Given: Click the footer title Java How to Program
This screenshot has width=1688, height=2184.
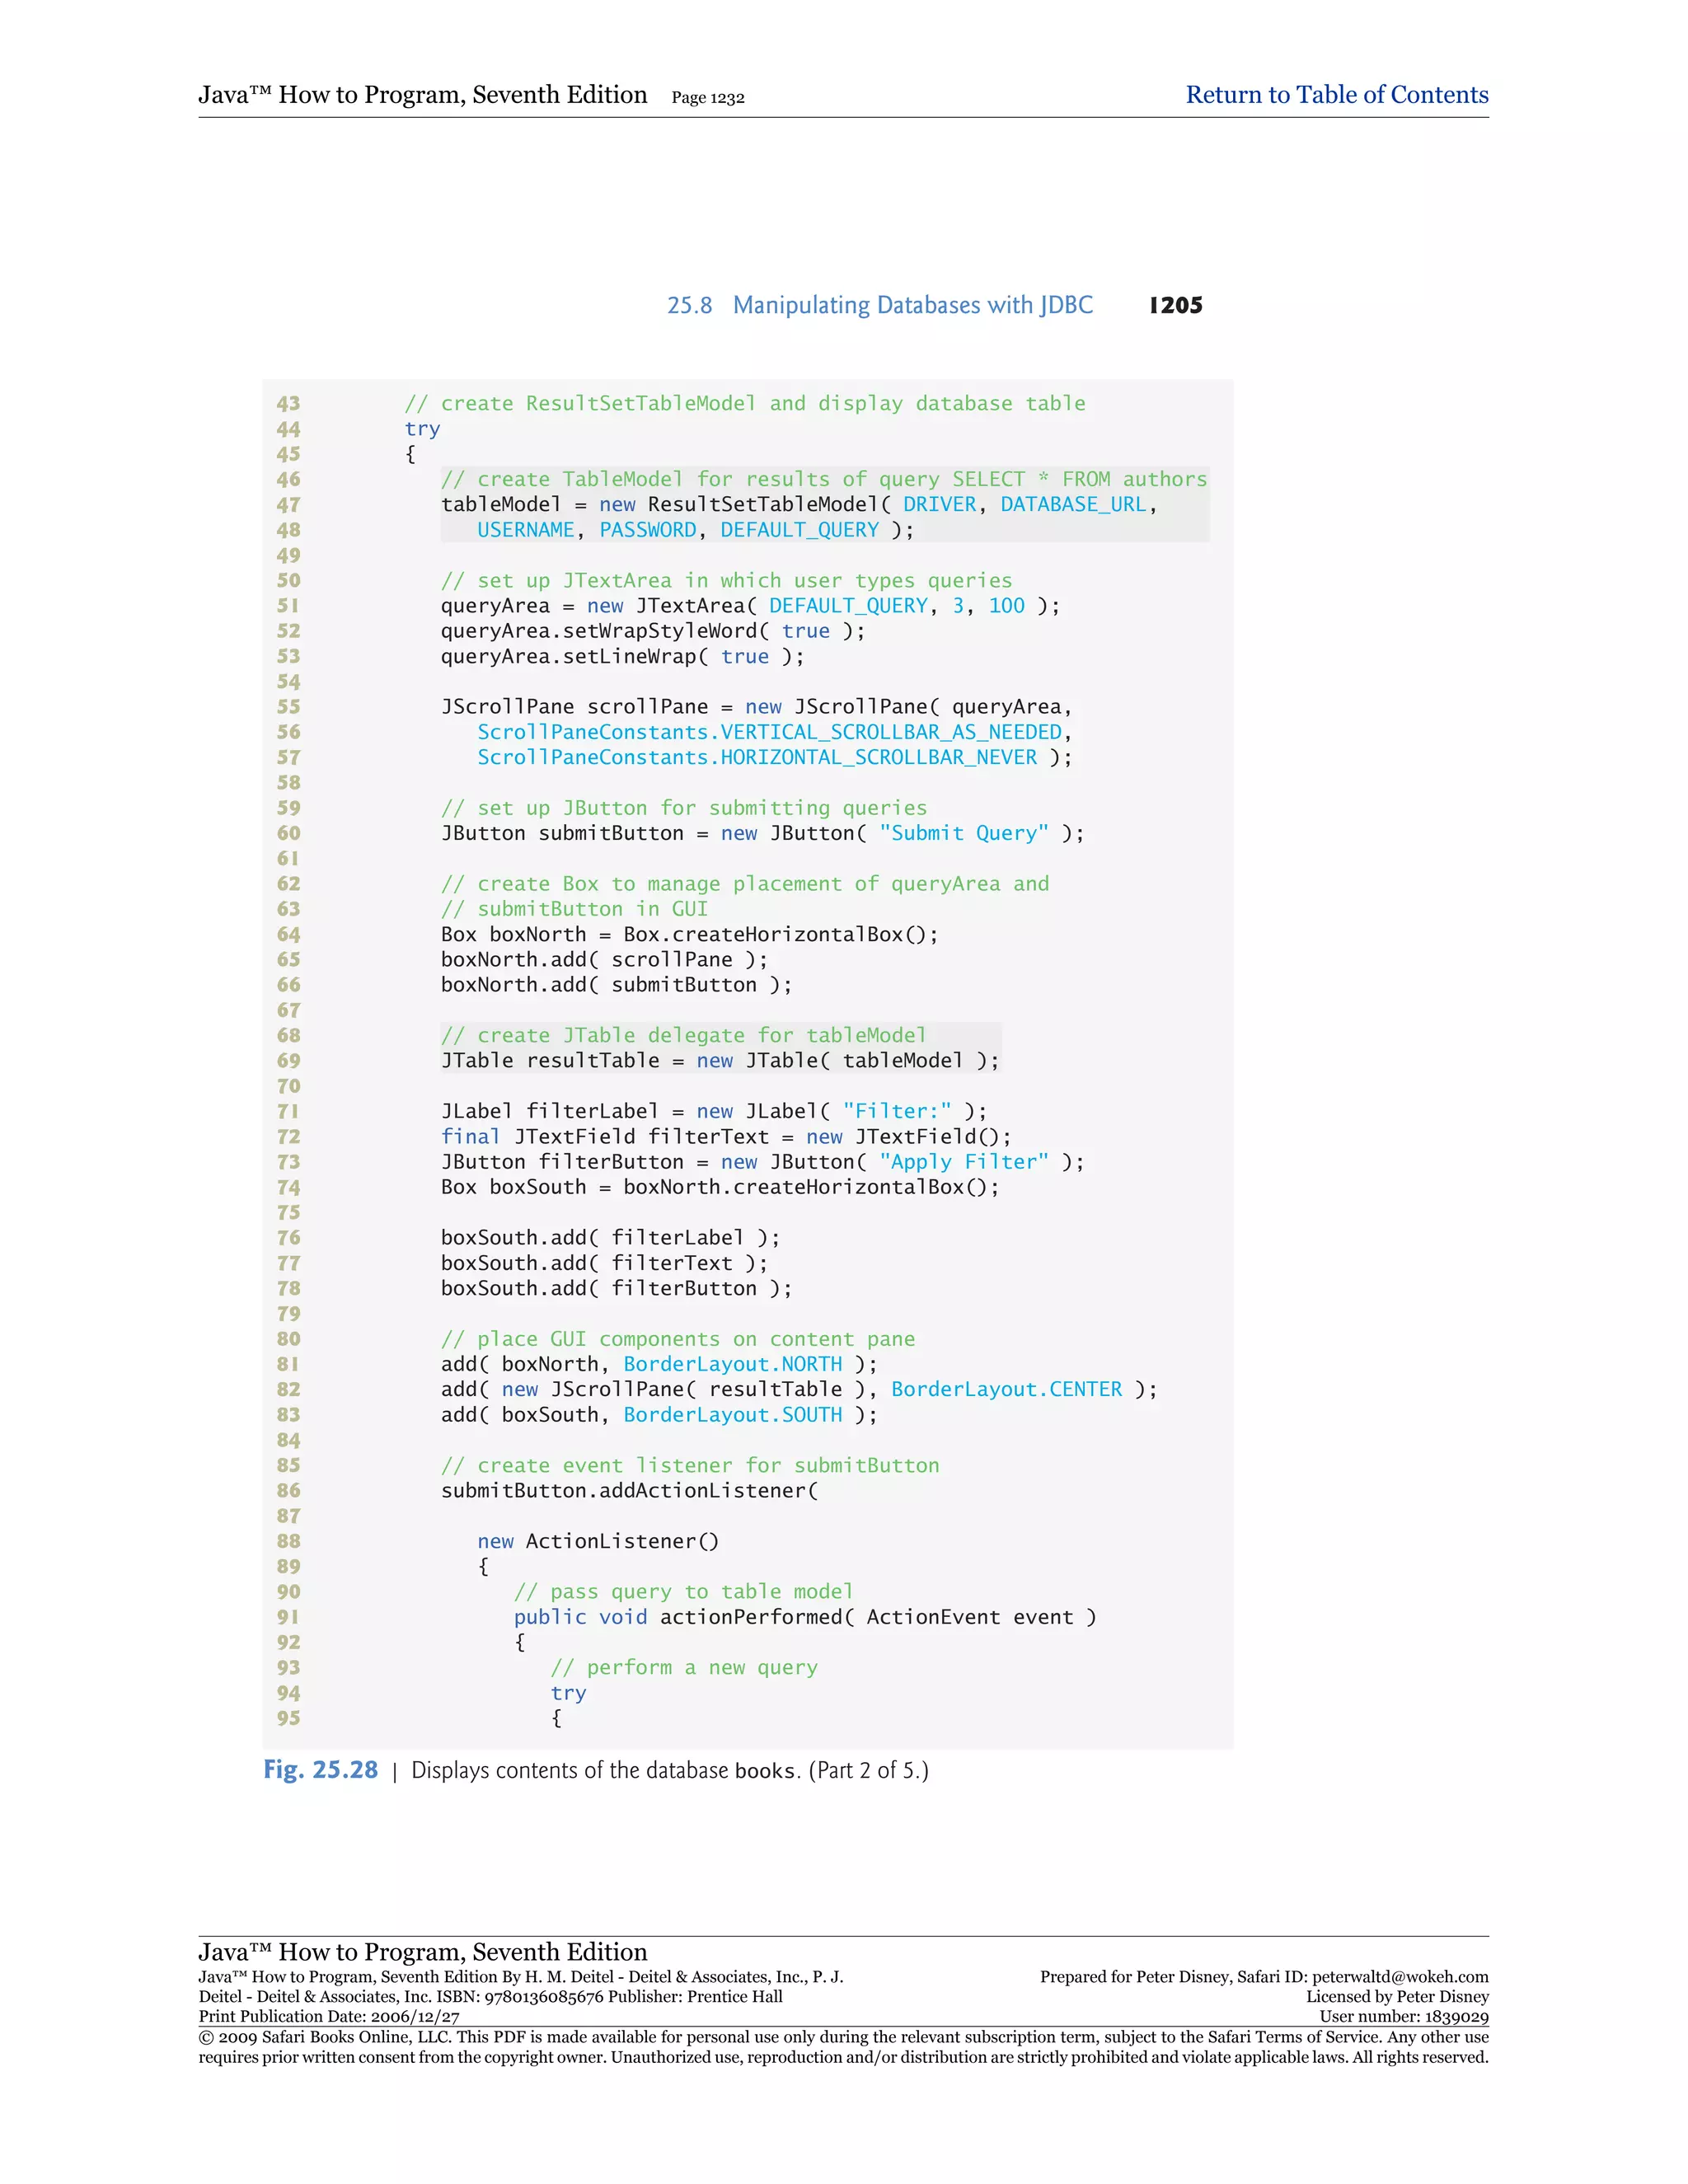Looking at the screenshot, I should 422,1952.
